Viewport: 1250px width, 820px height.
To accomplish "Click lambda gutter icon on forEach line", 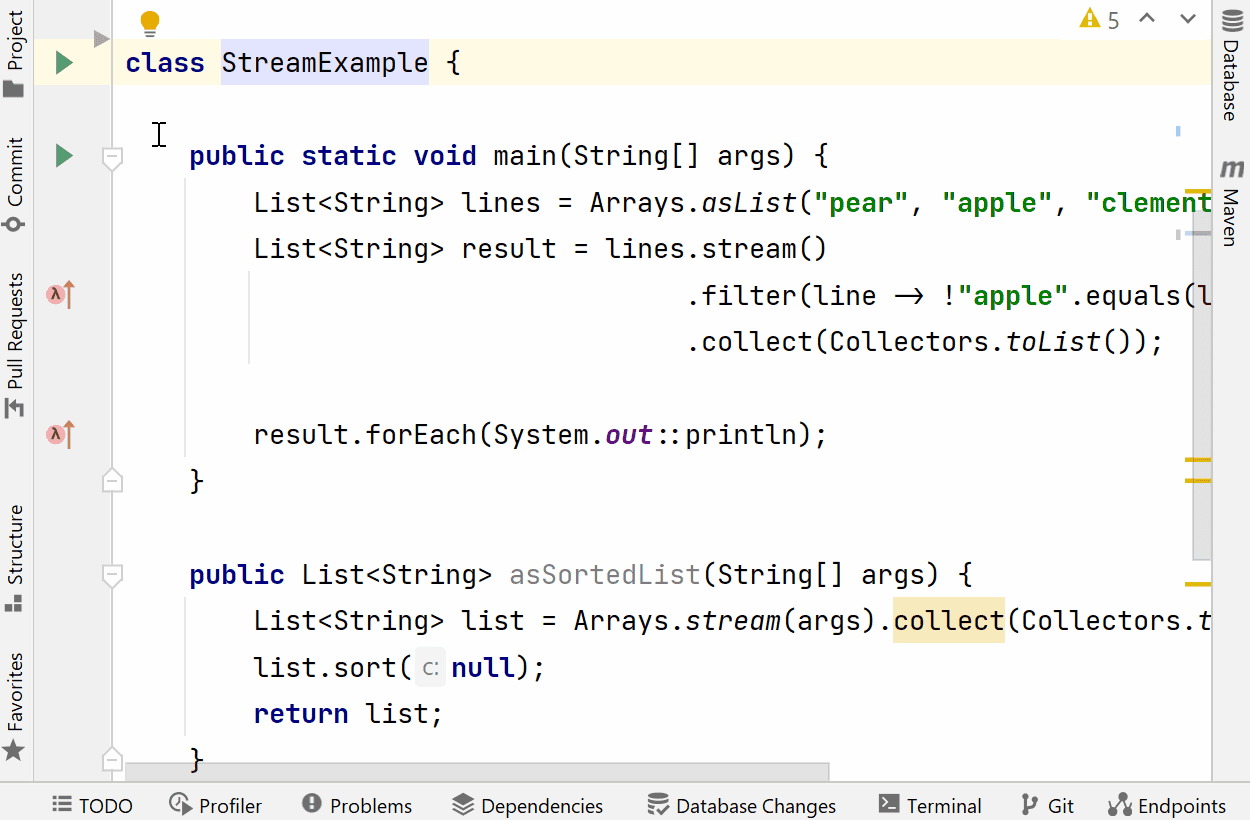I will pyautogui.click(x=61, y=435).
